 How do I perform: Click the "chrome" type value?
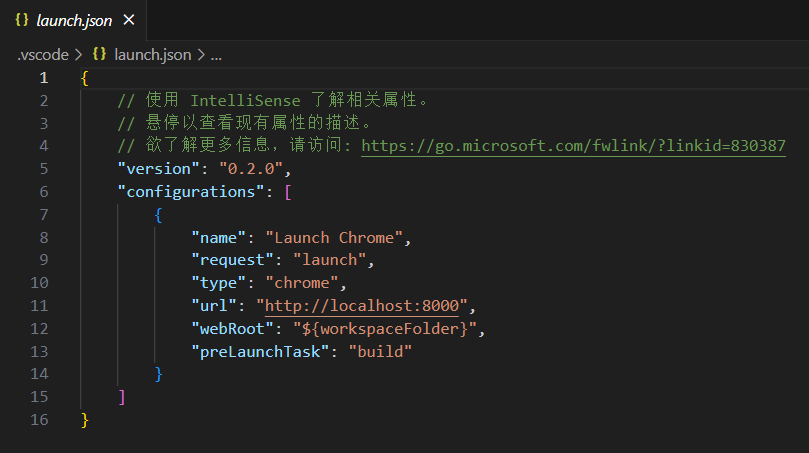[x=303, y=283]
